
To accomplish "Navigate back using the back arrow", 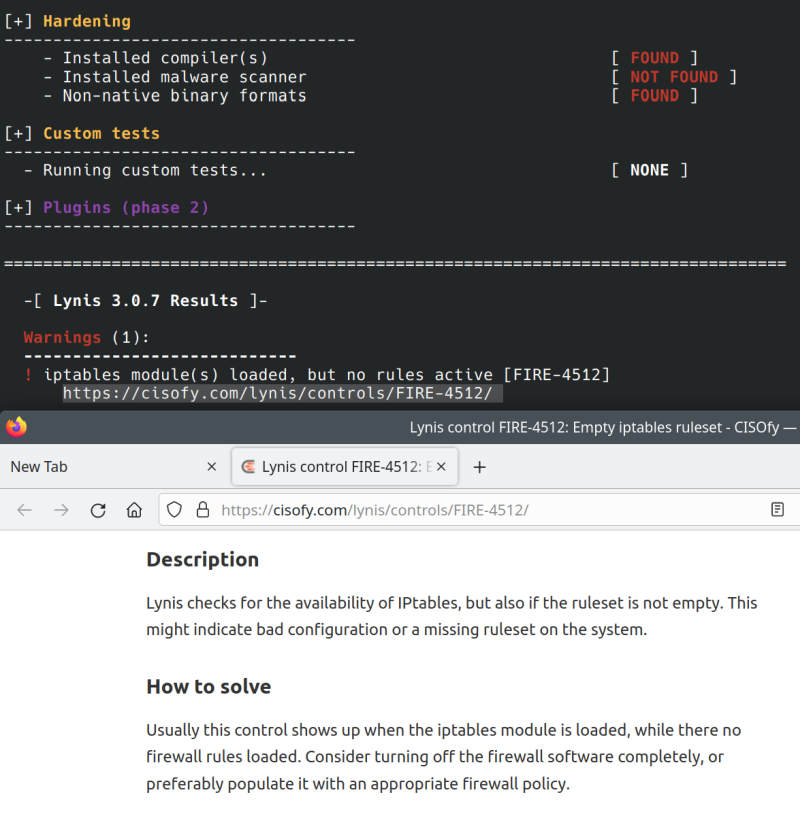I will 24,510.
